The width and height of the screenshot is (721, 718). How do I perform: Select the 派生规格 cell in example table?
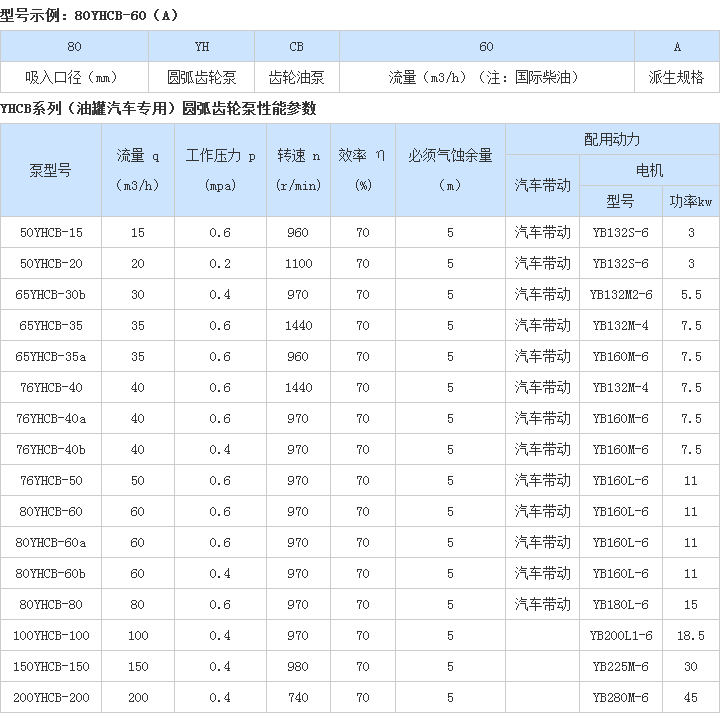click(677, 76)
